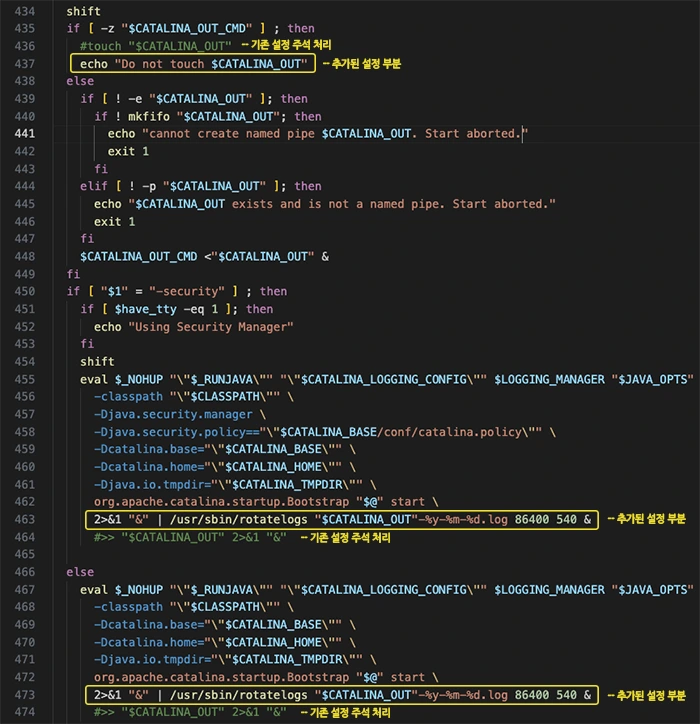The width and height of the screenshot is (700, 724).
Task: Click 'exit 1' on line 446
Action: [x=115, y=222]
